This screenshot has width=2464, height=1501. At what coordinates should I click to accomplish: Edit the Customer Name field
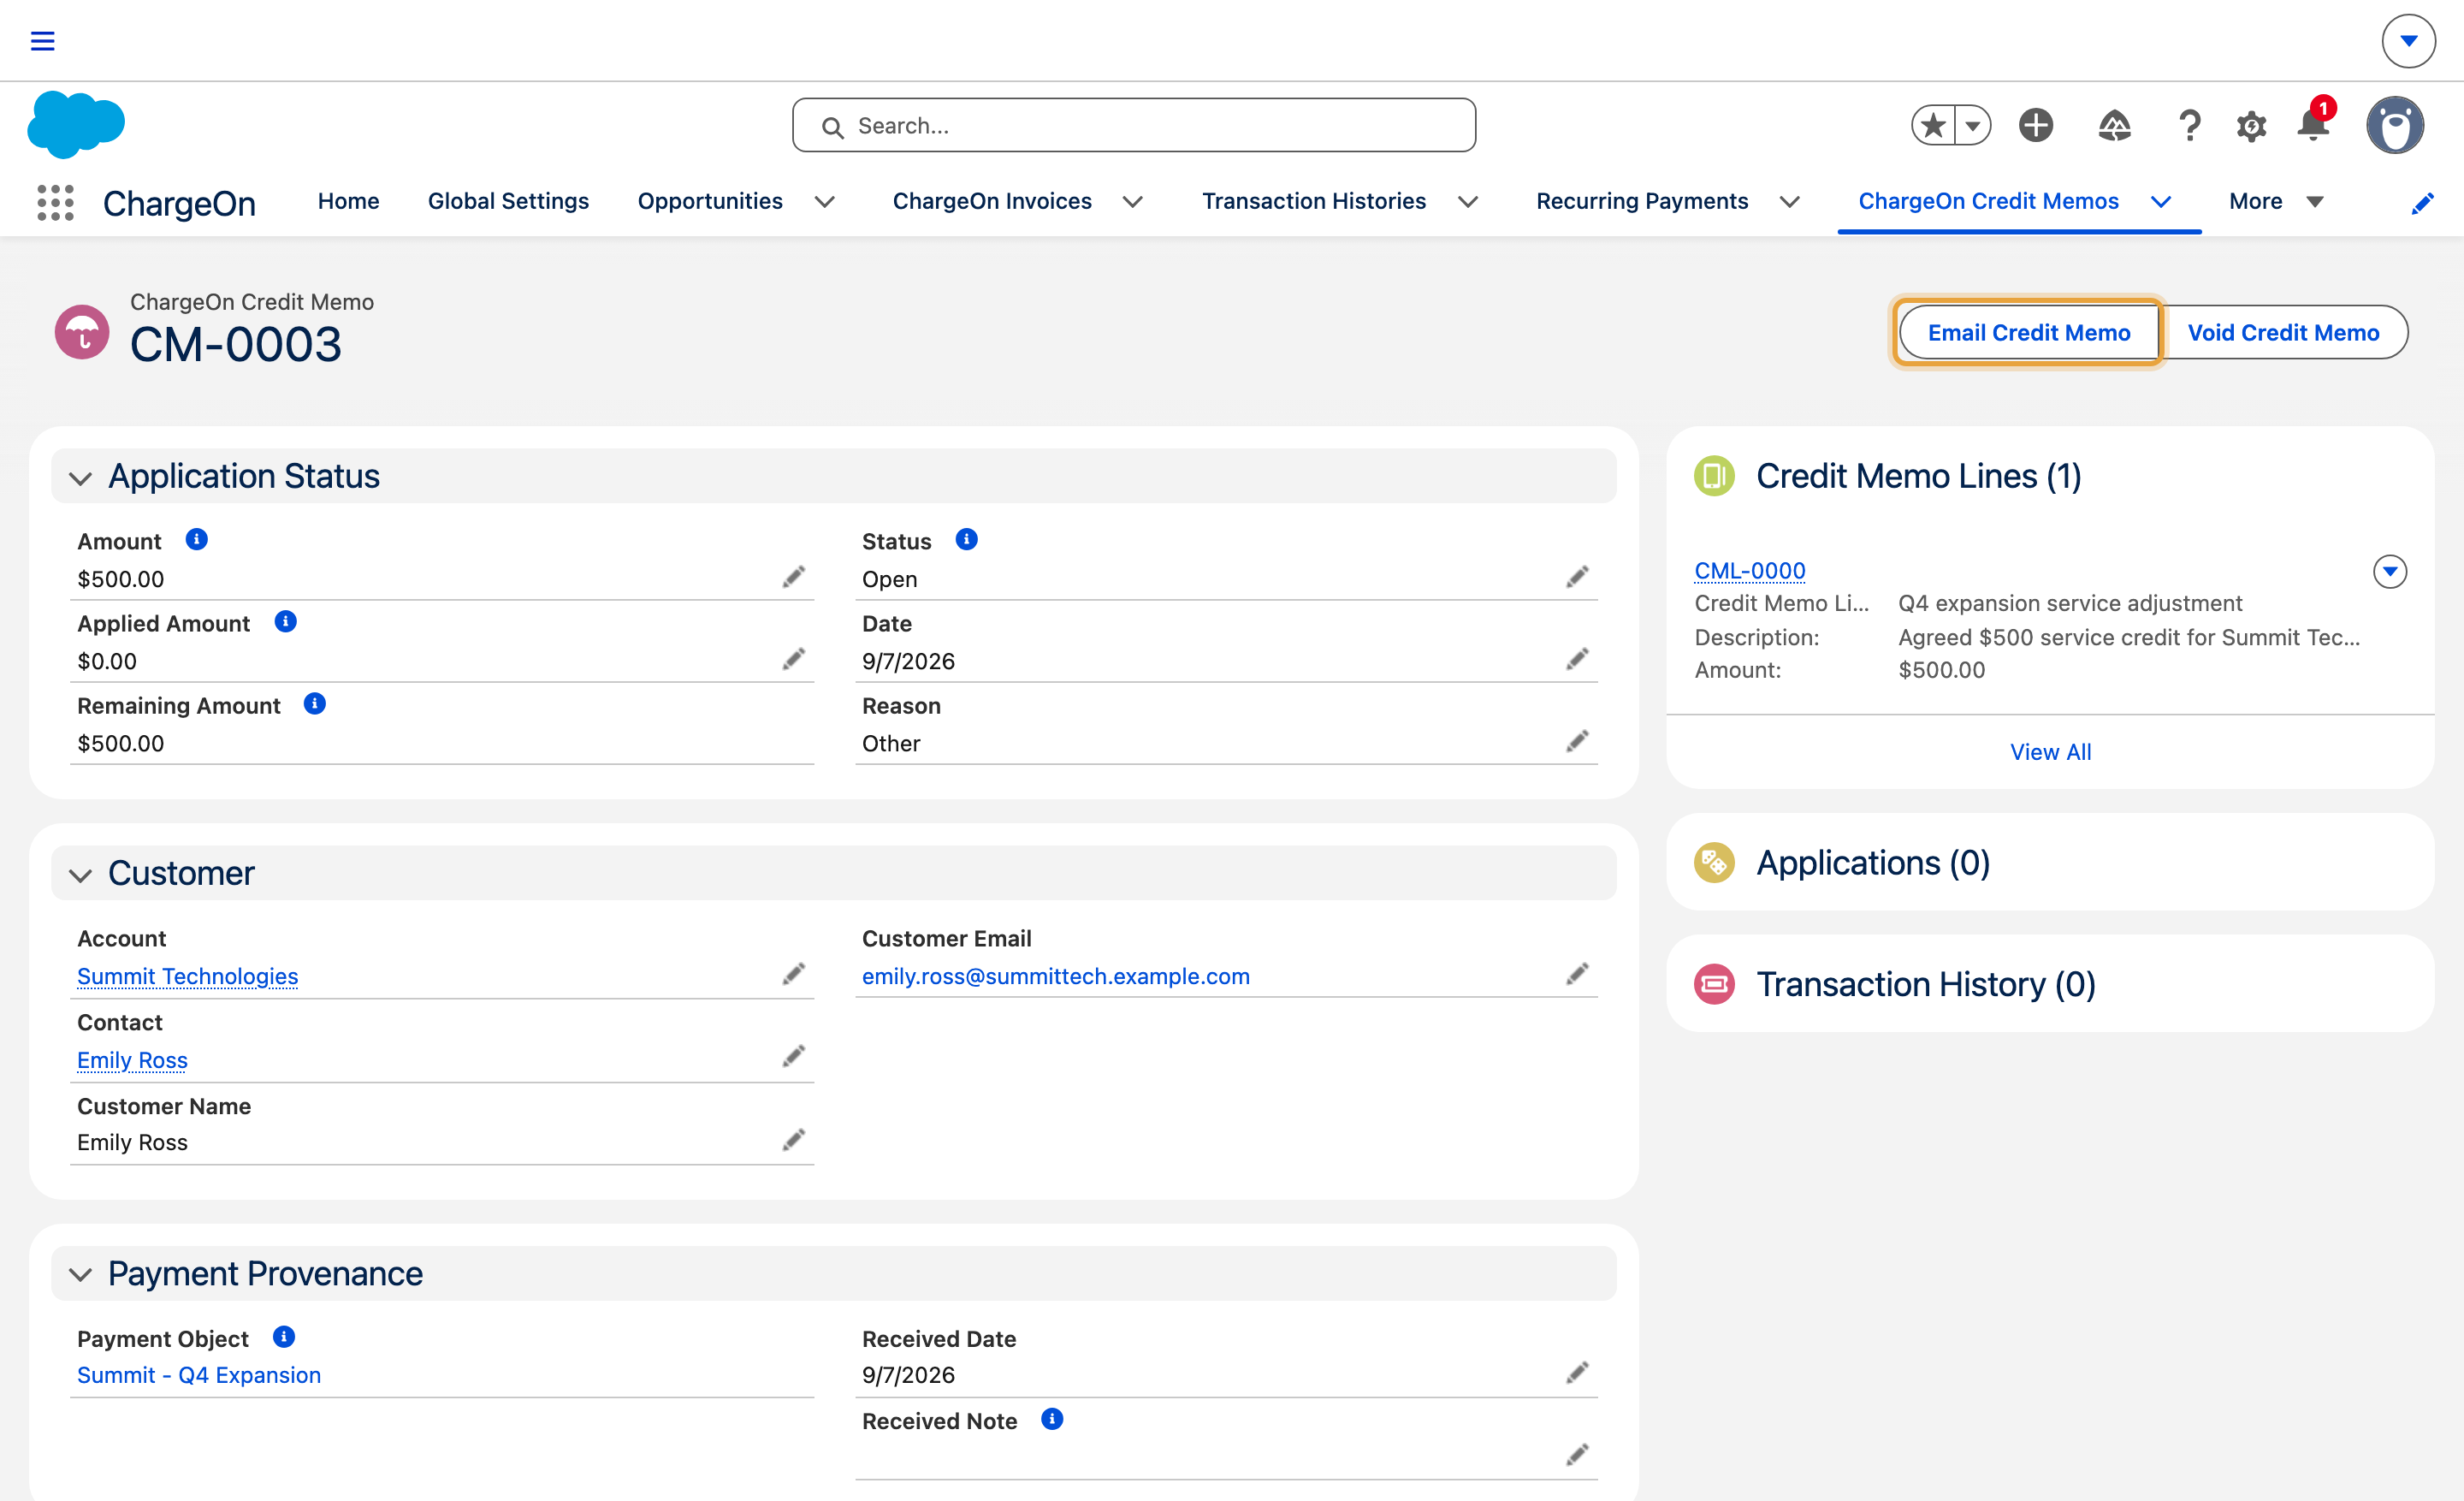point(794,1140)
